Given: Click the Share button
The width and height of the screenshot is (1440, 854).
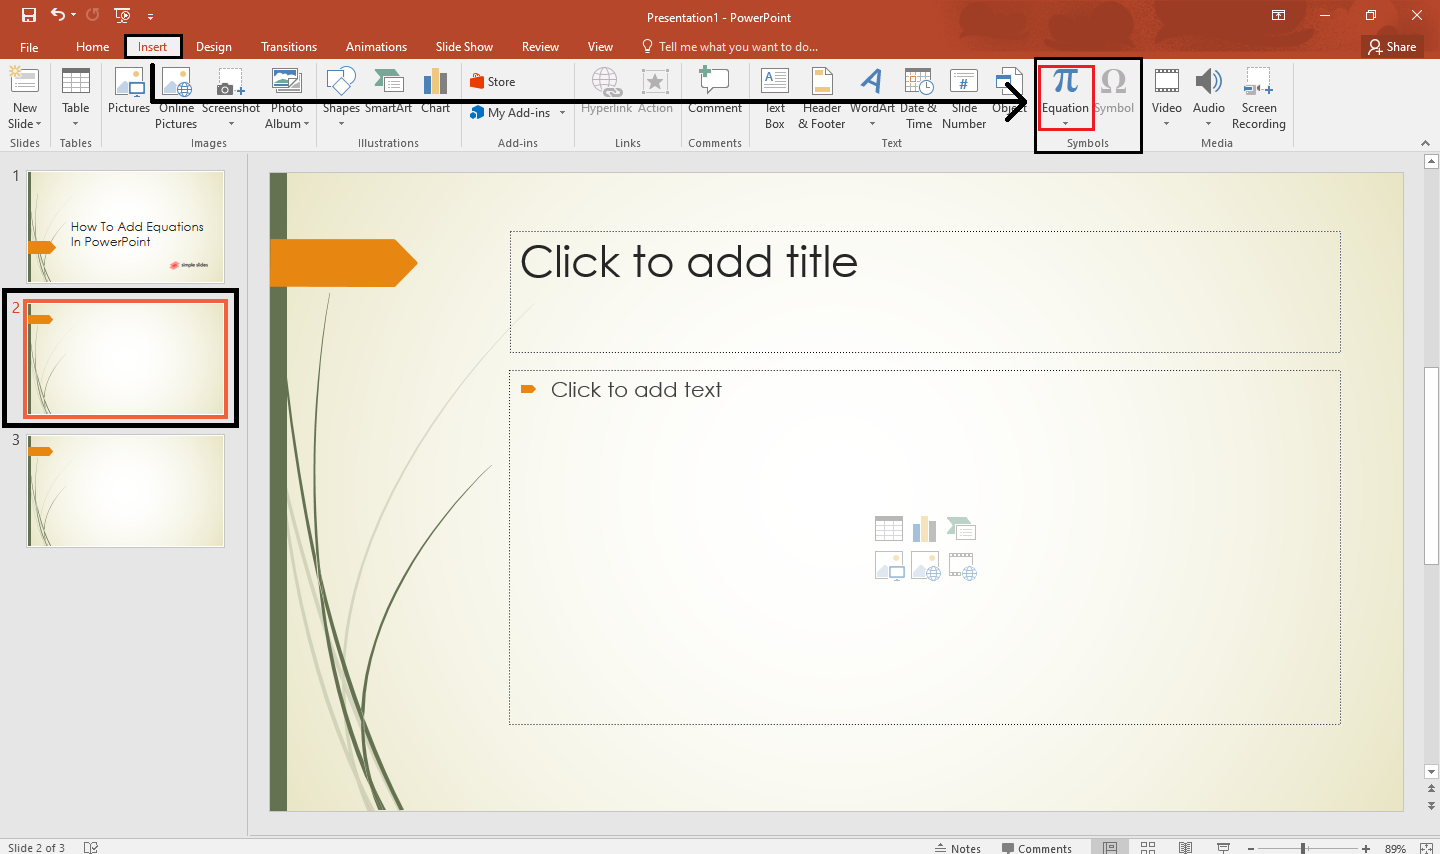Looking at the screenshot, I should 1392,47.
